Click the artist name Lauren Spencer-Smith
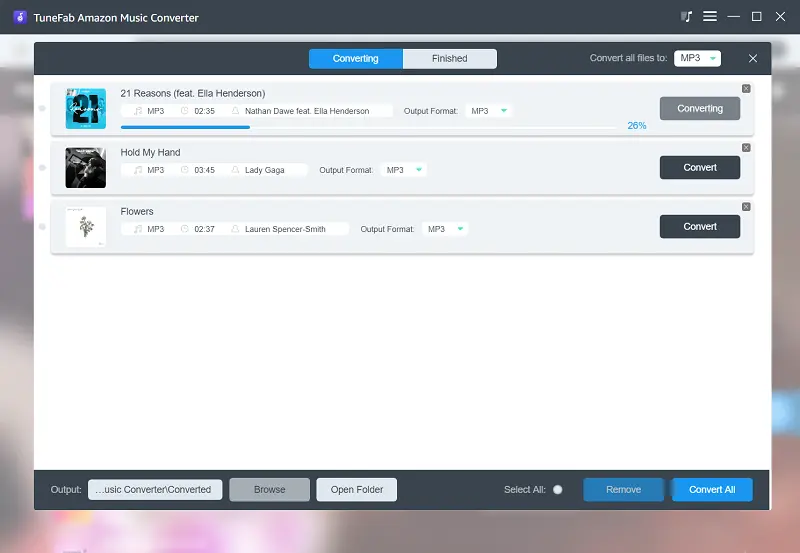 click(285, 229)
